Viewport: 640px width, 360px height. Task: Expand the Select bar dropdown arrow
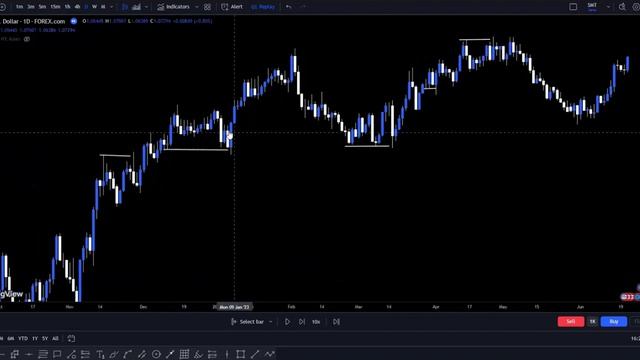tap(270, 322)
